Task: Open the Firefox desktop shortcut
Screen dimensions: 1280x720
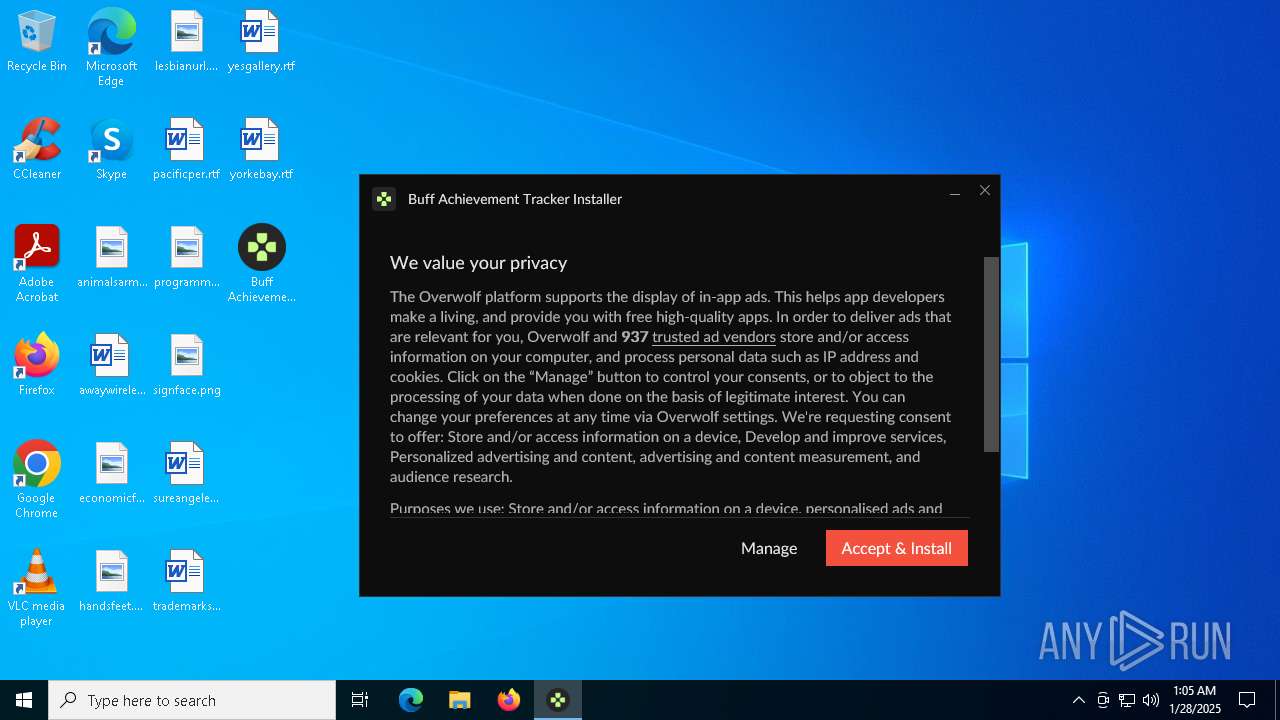Action: pos(37,366)
